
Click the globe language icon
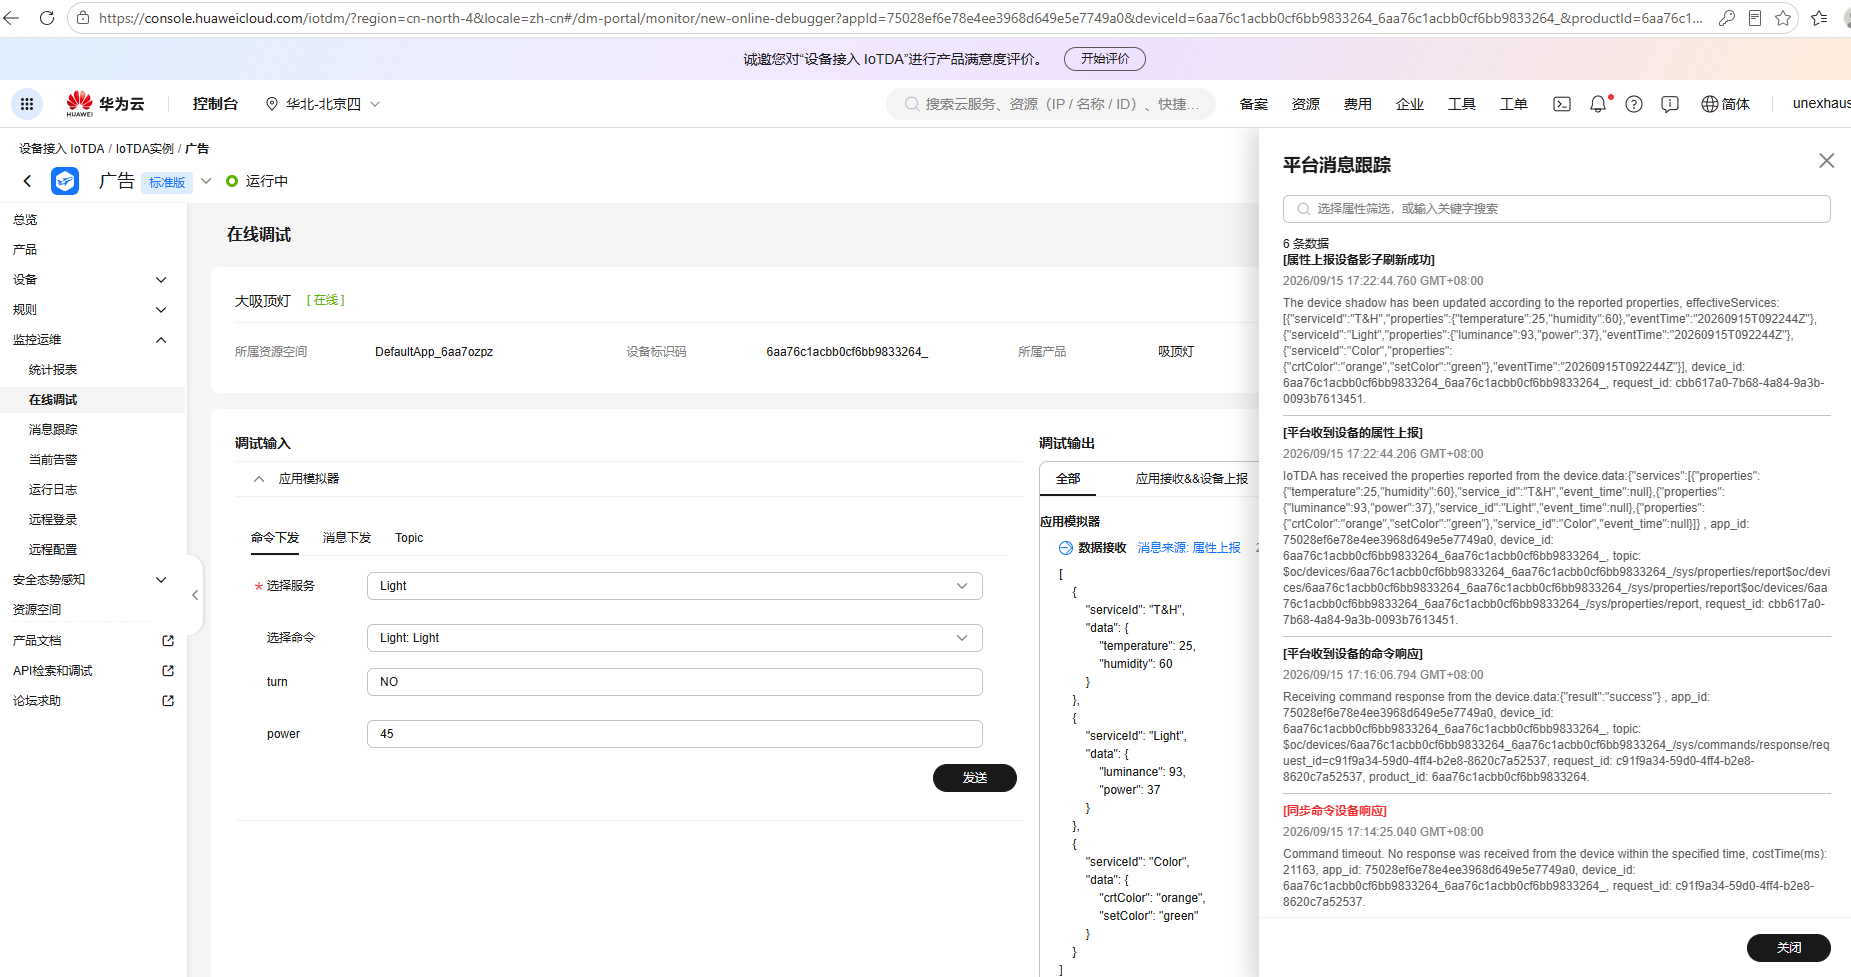[1709, 104]
